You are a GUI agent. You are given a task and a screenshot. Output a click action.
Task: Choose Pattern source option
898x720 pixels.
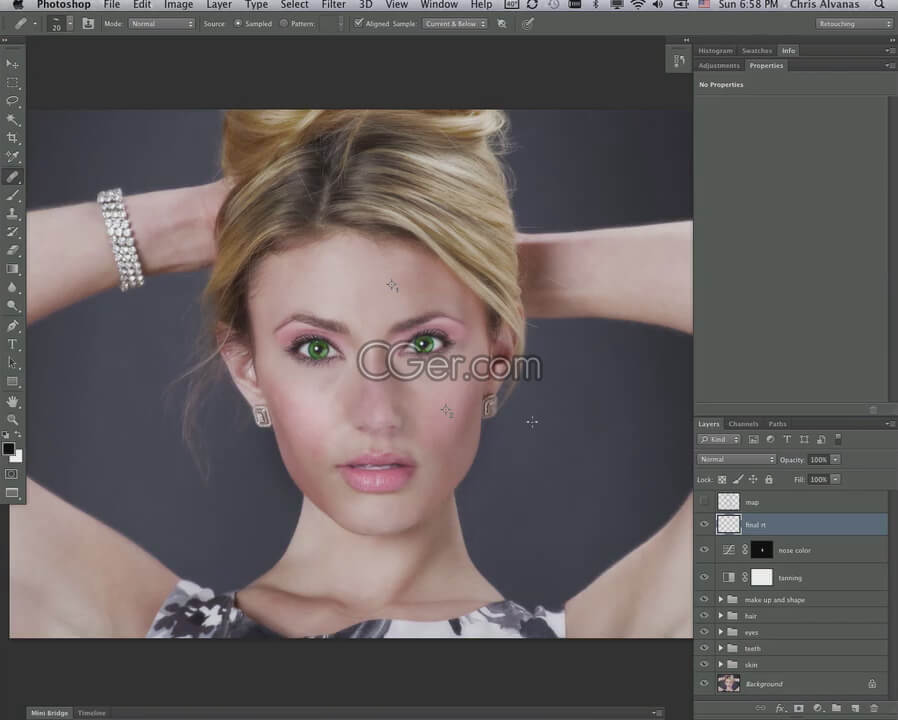click(x=283, y=23)
